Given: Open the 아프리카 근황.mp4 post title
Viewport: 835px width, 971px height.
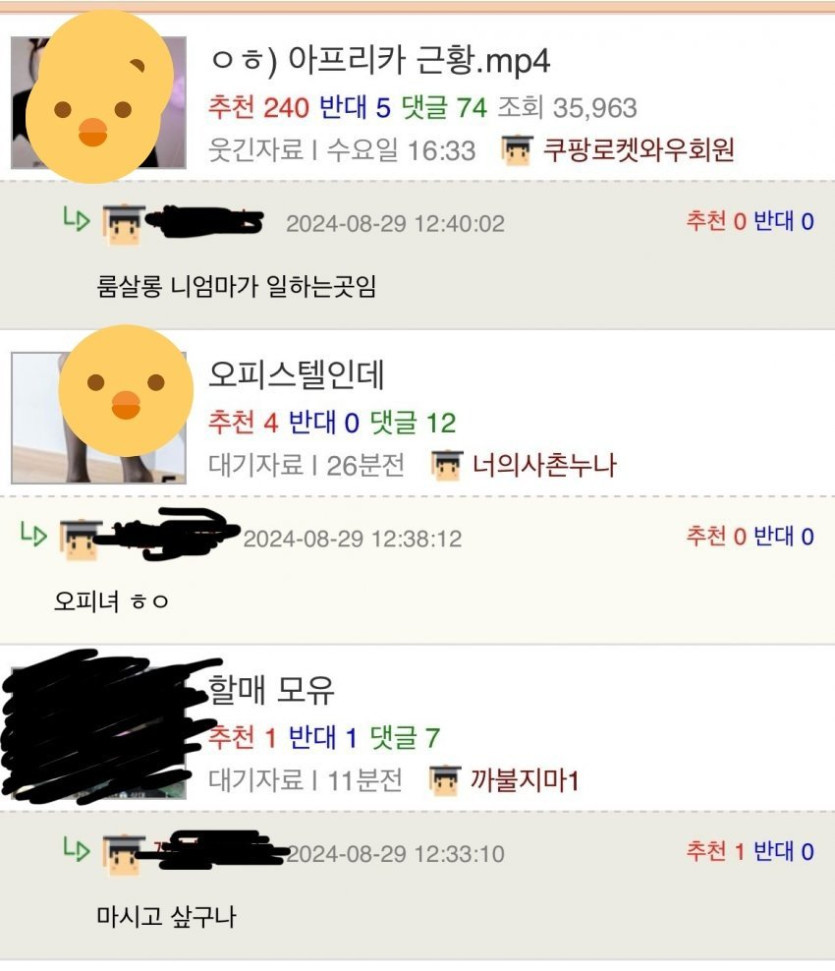Looking at the screenshot, I should 380,61.
